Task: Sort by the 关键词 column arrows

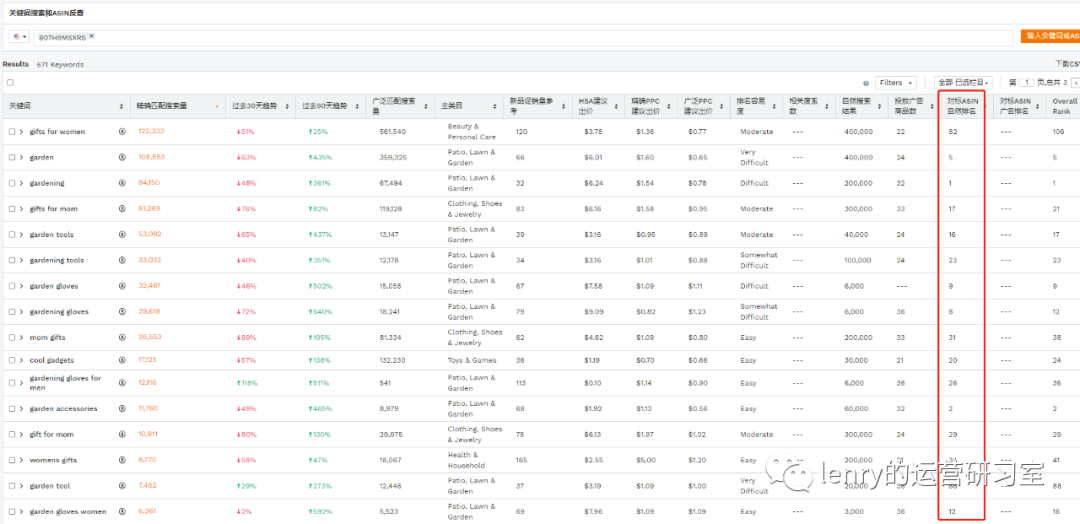Action: point(121,107)
